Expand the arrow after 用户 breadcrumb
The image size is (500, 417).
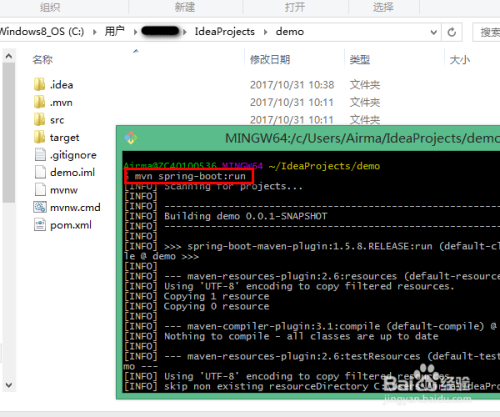[x=135, y=32]
